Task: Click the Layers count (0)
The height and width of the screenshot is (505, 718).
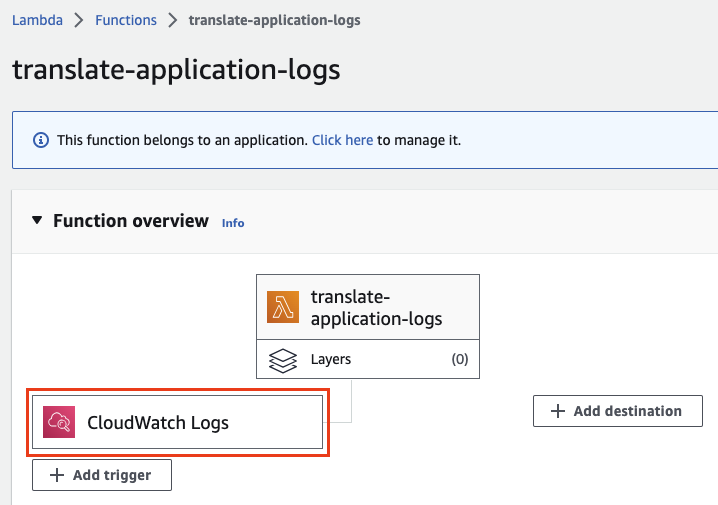Action: (x=460, y=359)
